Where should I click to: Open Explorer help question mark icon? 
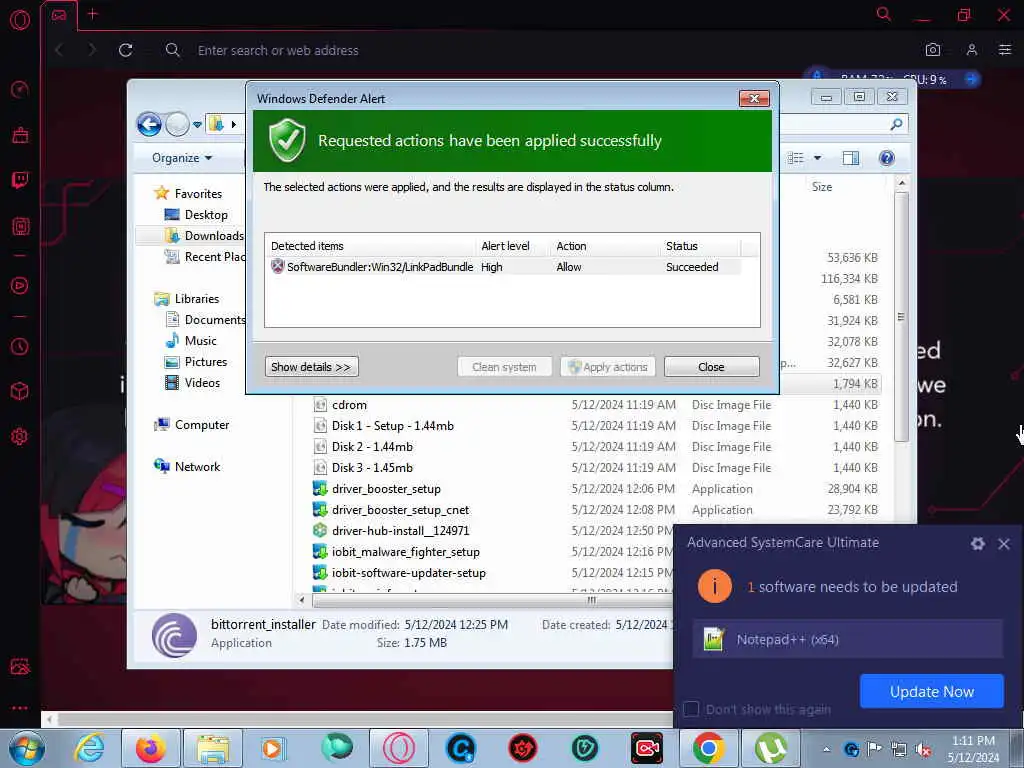point(887,158)
